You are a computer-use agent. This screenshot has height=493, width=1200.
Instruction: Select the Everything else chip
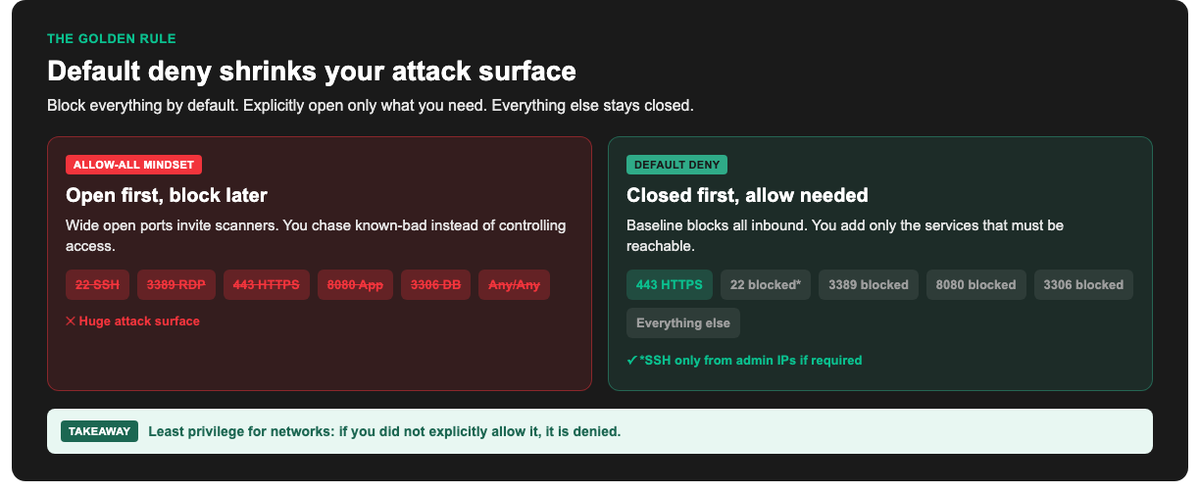[x=683, y=323]
